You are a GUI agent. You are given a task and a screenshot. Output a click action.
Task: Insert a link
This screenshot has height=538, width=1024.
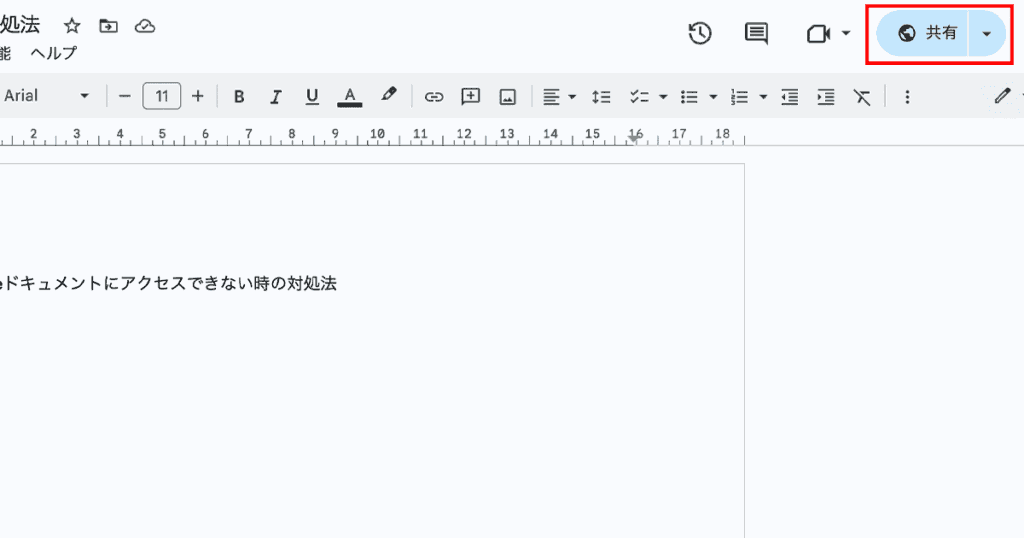coord(434,97)
